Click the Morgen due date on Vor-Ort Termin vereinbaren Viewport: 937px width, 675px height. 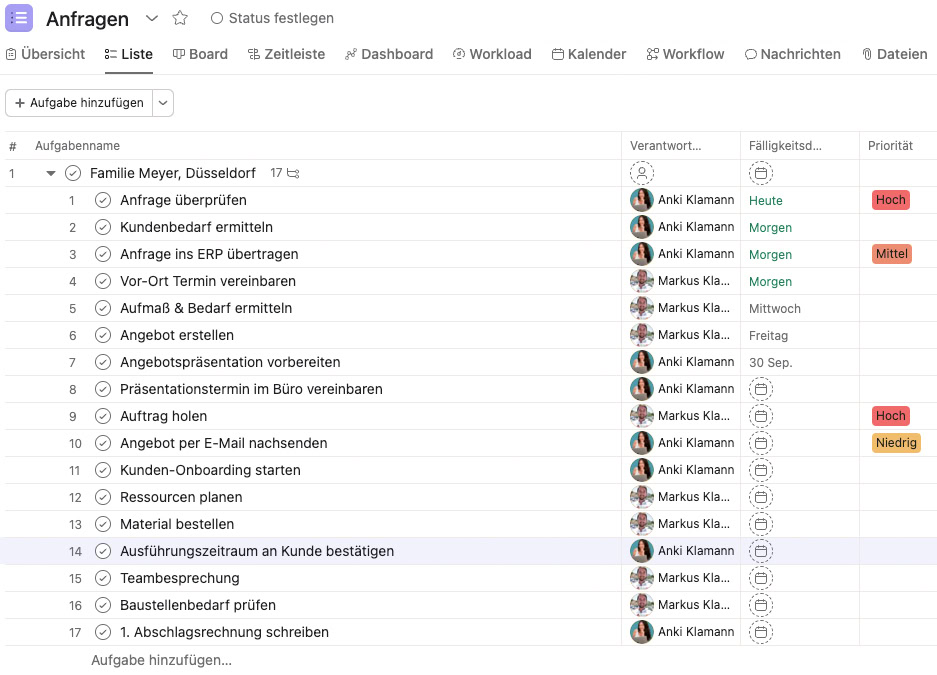[770, 281]
